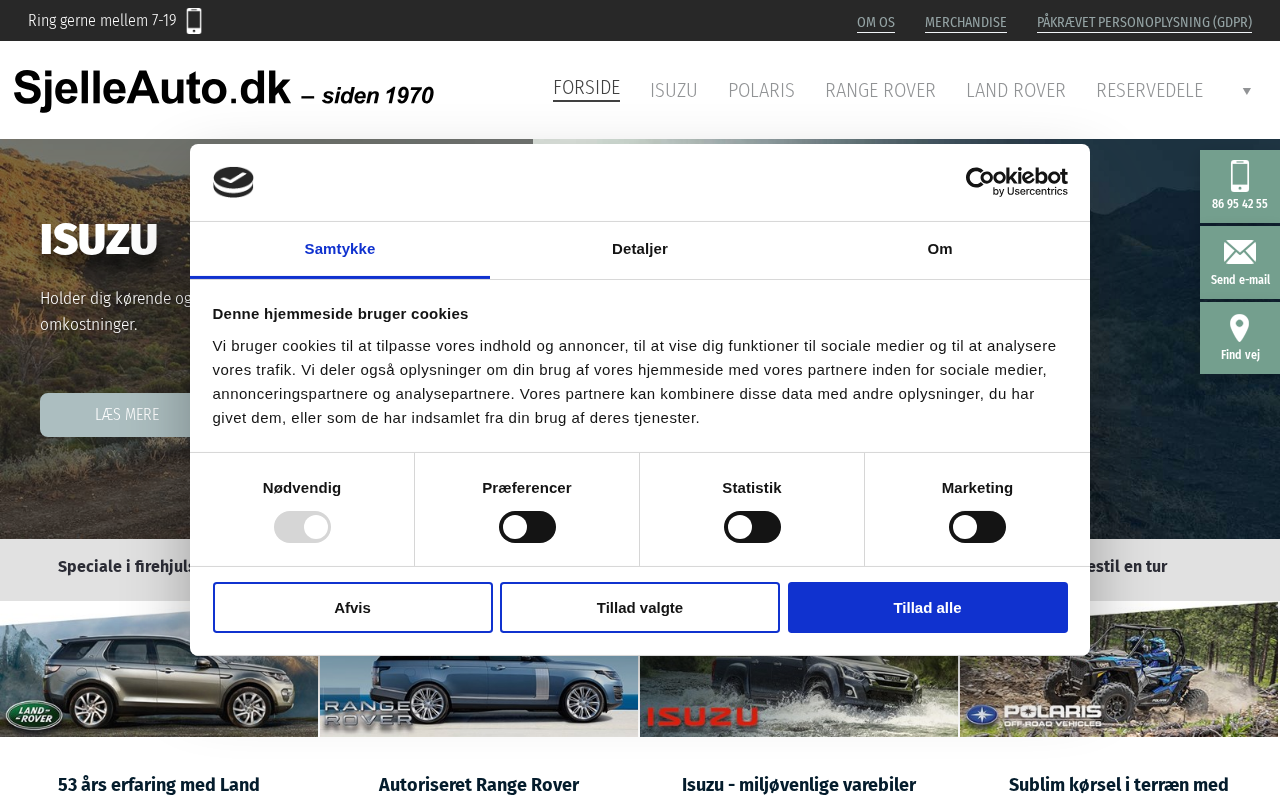Click the '53 års erfaring med Land' heading

tap(159, 785)
